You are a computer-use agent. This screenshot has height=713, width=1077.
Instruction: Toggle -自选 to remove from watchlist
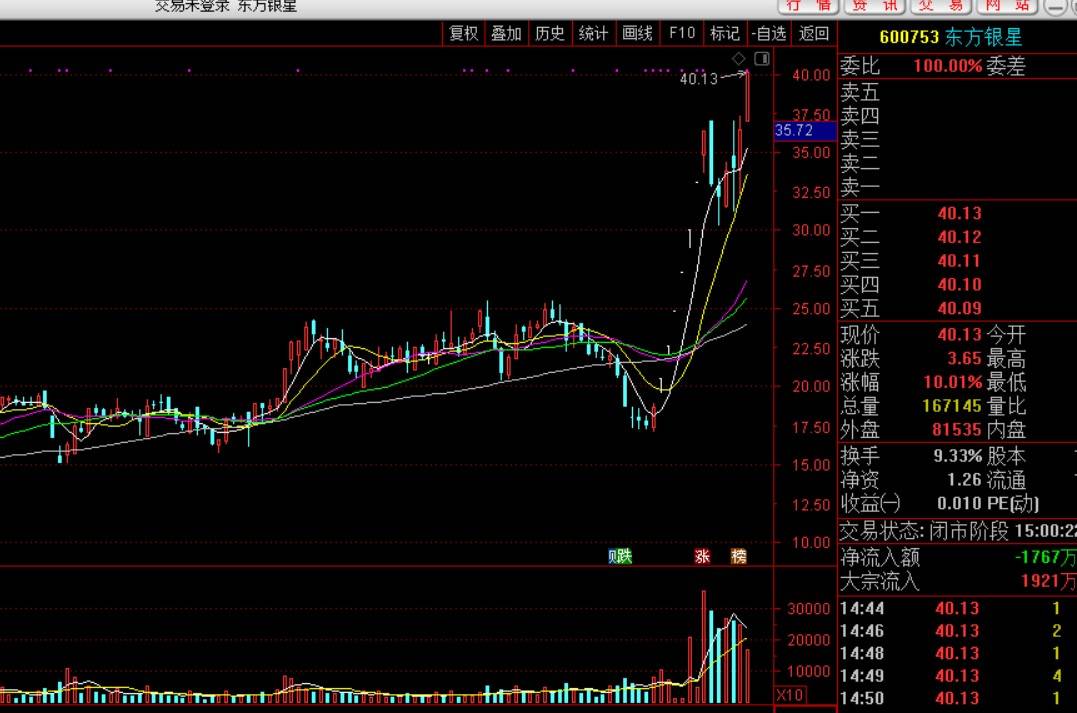point(769,33)
